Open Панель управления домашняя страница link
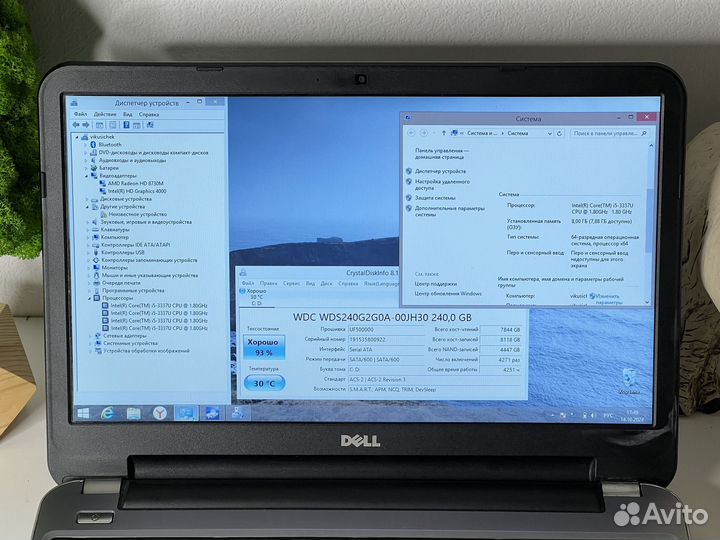Image resolution: width=720 pixels, height=540 pixels. 442,153
